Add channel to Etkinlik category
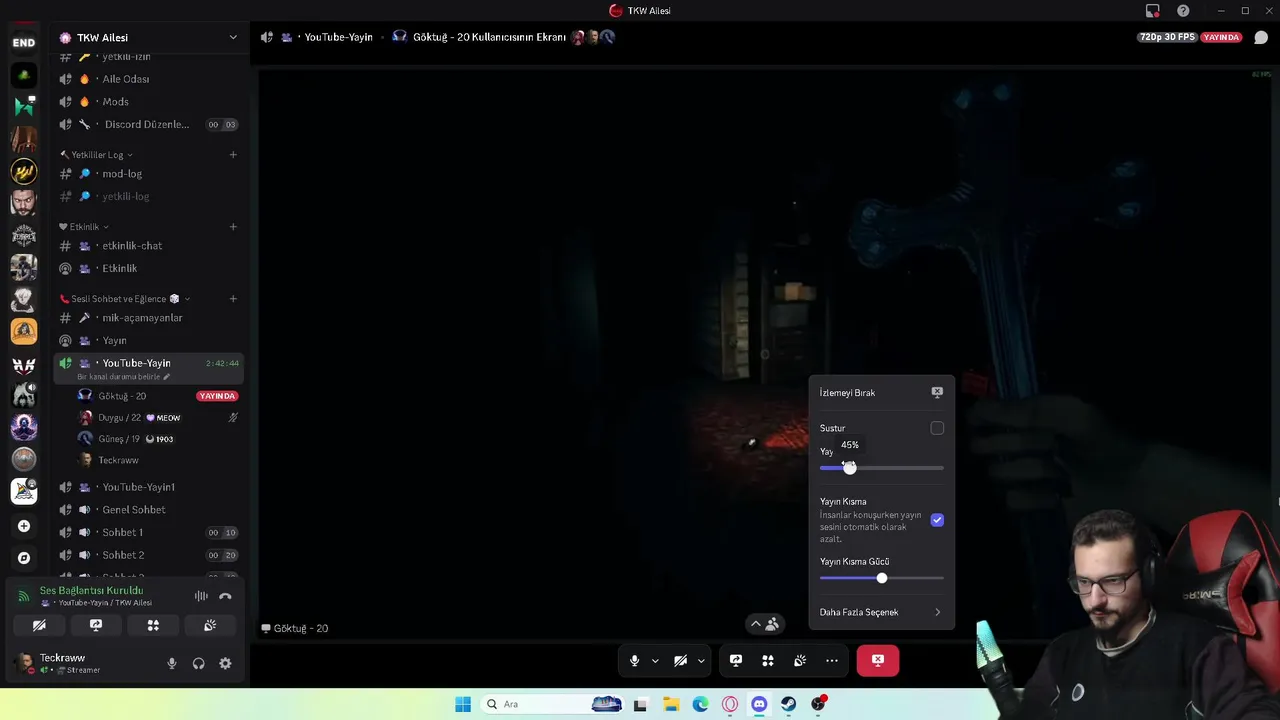This screenshot has height=720, width=1280. pyautogui.click(x=233, y=227)
